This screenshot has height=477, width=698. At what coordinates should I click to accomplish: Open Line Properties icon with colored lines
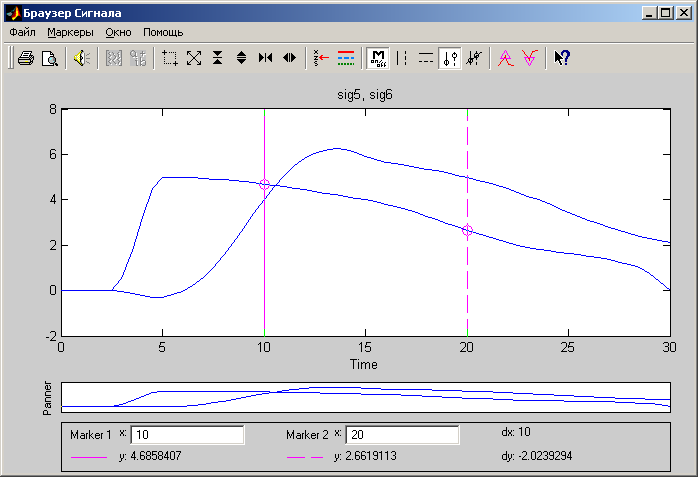pyautogui.click(x=346, y=58)
